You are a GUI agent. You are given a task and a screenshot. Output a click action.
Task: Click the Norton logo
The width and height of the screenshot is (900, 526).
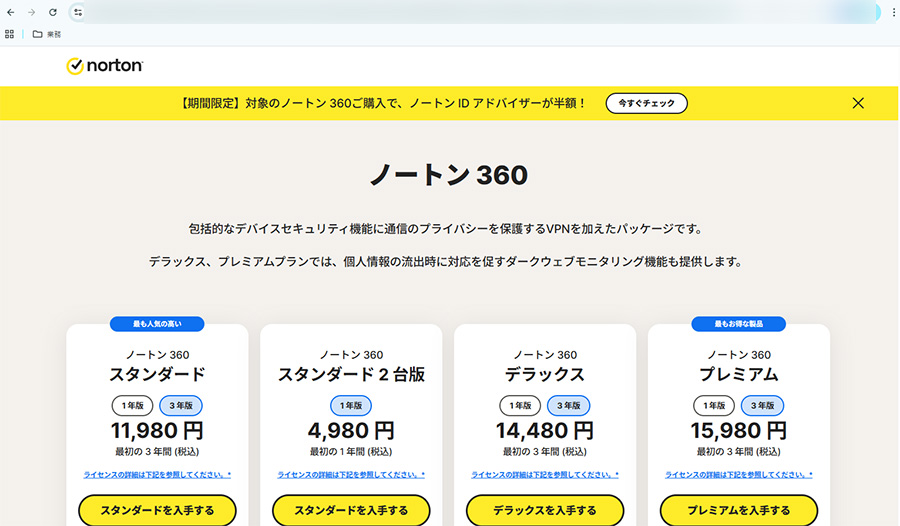105,66
